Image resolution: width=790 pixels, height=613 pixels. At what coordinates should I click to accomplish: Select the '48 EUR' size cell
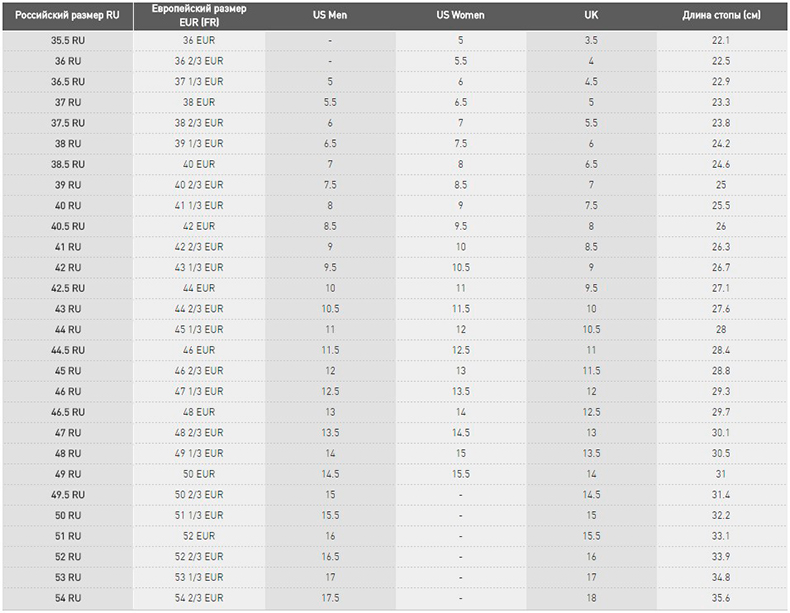point(199,412)
